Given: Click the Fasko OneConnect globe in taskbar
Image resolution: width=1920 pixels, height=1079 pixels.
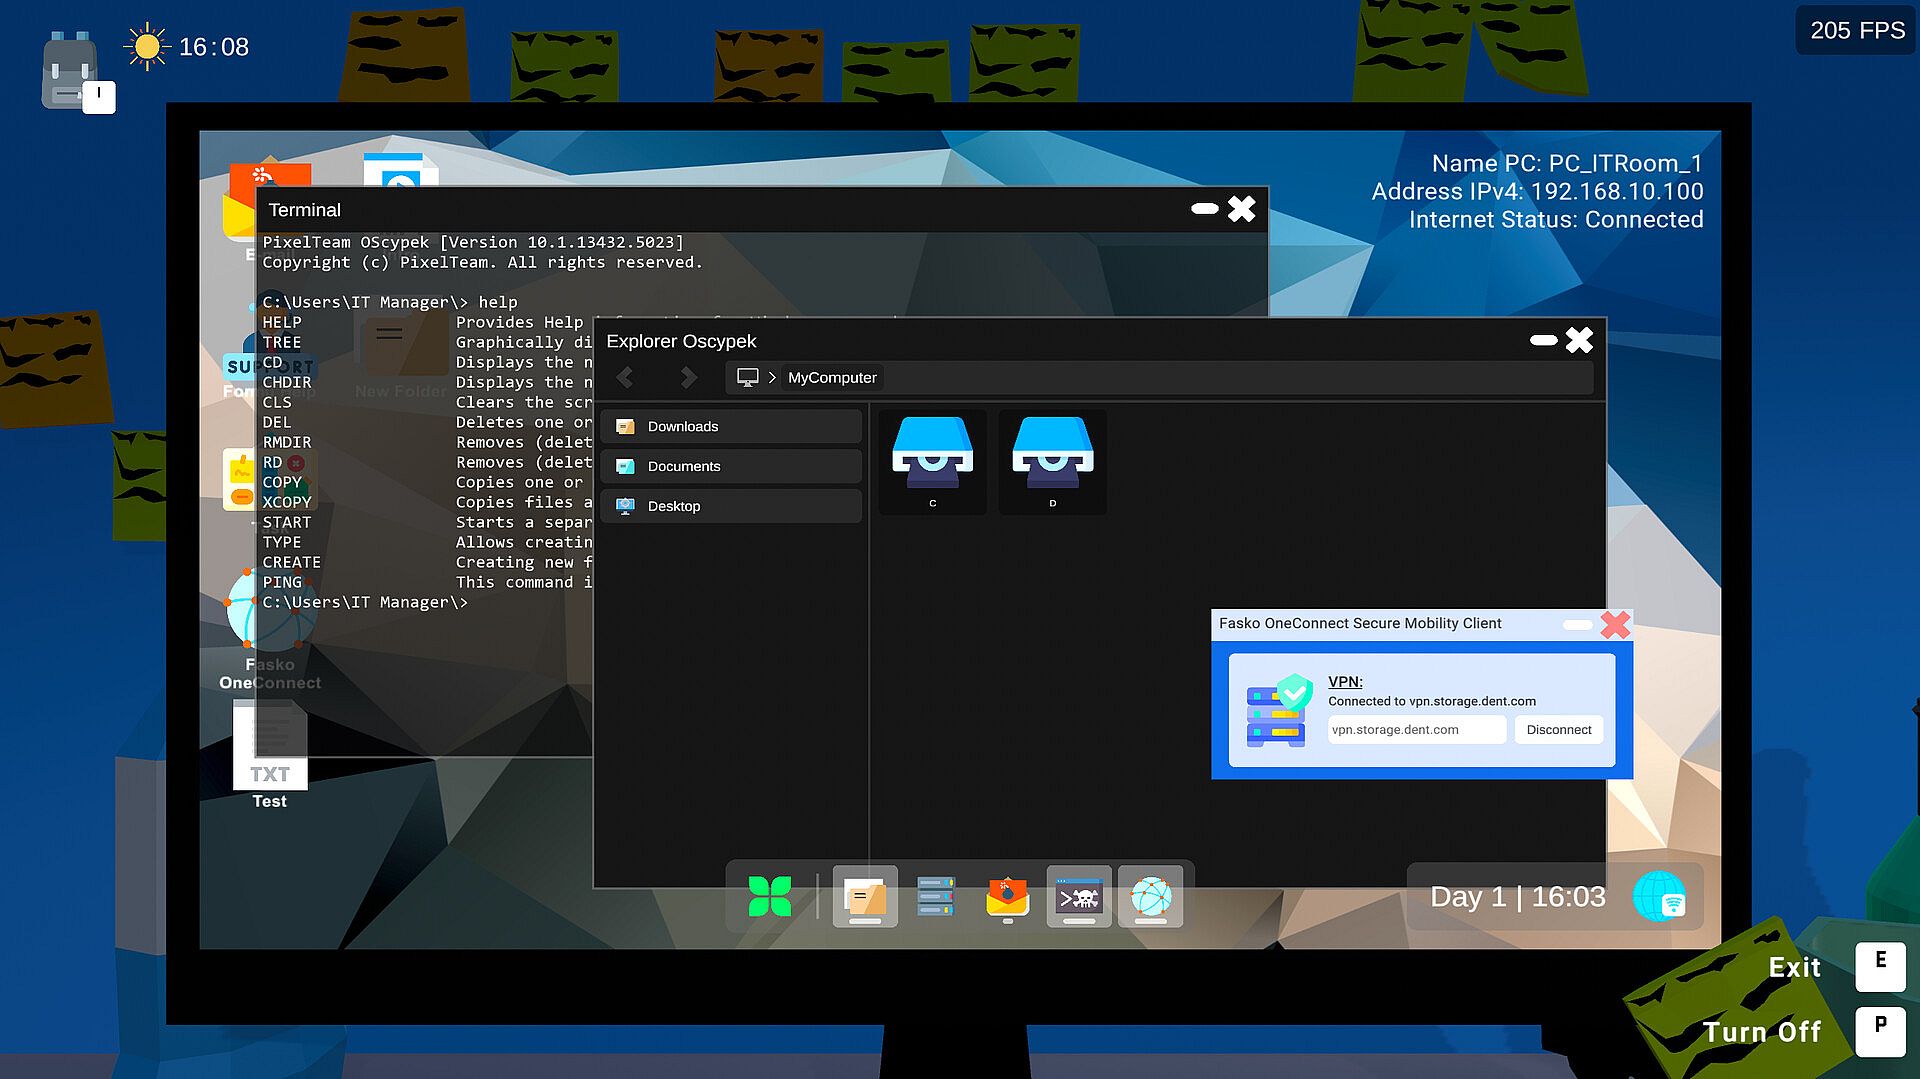Looking at the screenshot, I should click(1150, 896).
